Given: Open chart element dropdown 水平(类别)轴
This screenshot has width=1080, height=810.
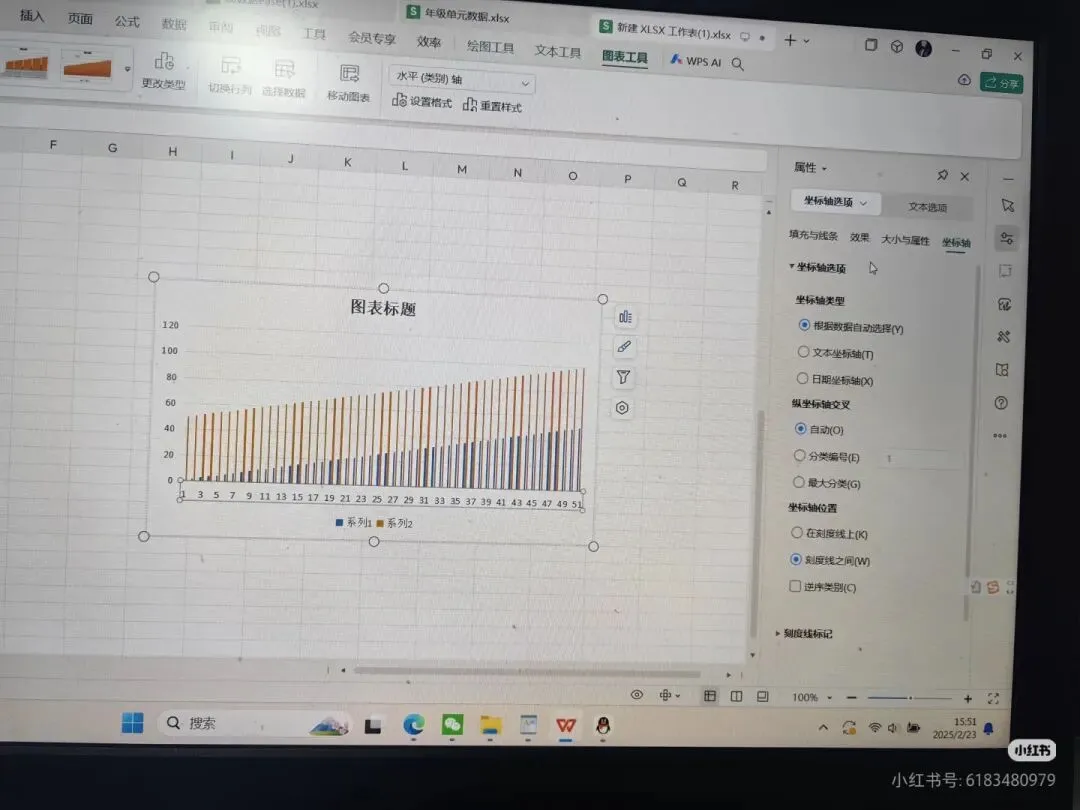Looking at the screenshot, I should click(462, 81).
